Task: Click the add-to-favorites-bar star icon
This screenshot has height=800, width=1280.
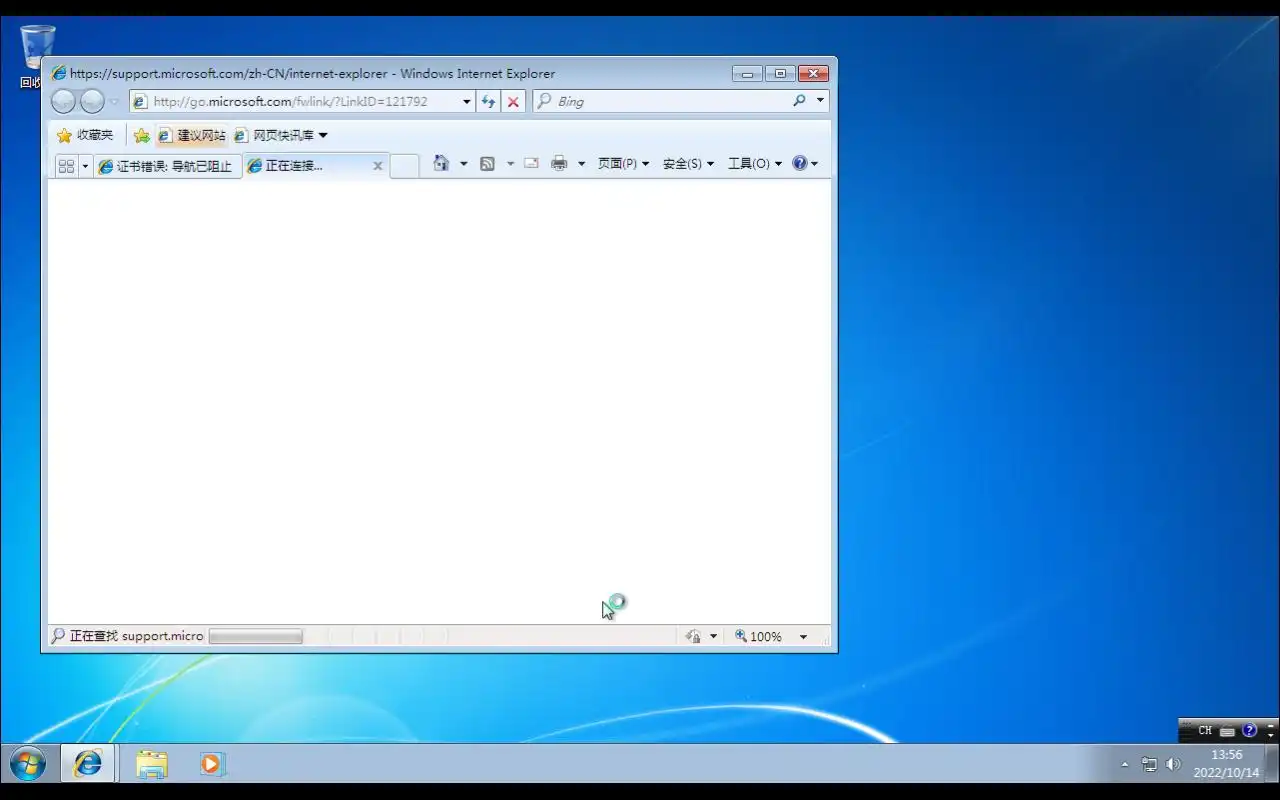Action: click(x=141, y=135)
